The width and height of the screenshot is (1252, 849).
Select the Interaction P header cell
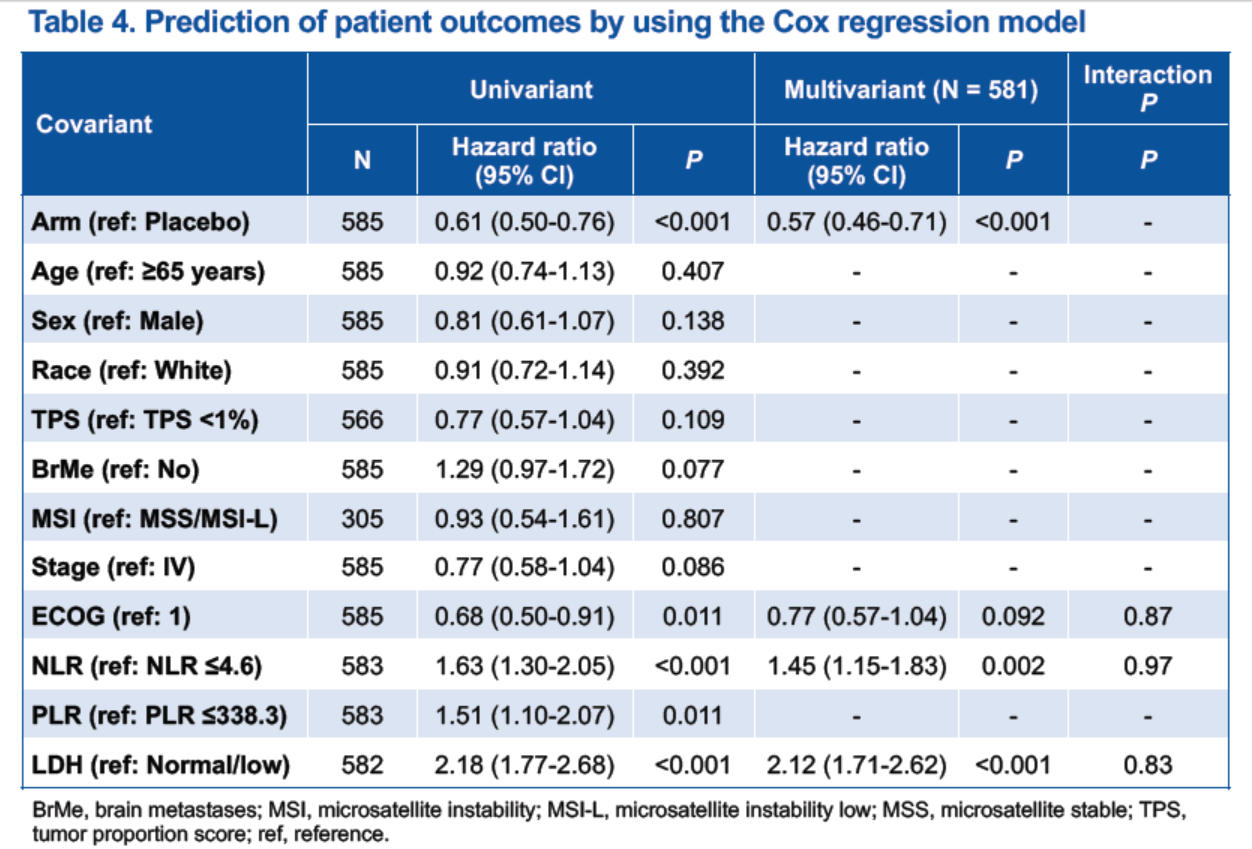click(1147, 88)
